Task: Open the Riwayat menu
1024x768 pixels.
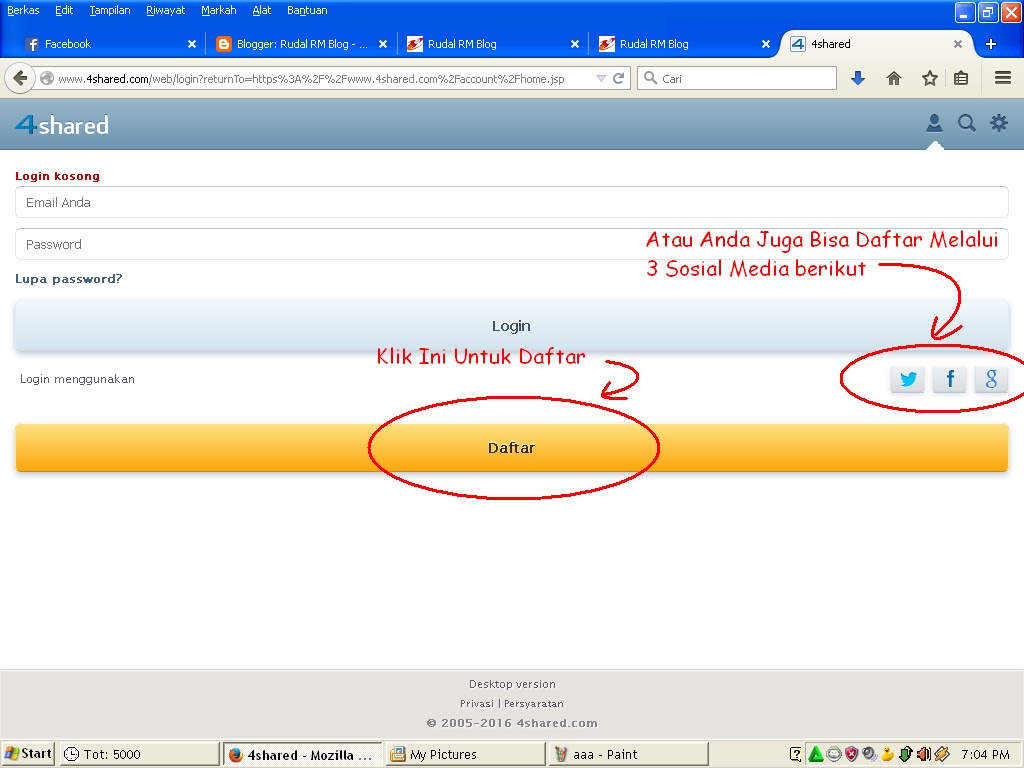Action: tap(165, 10)
